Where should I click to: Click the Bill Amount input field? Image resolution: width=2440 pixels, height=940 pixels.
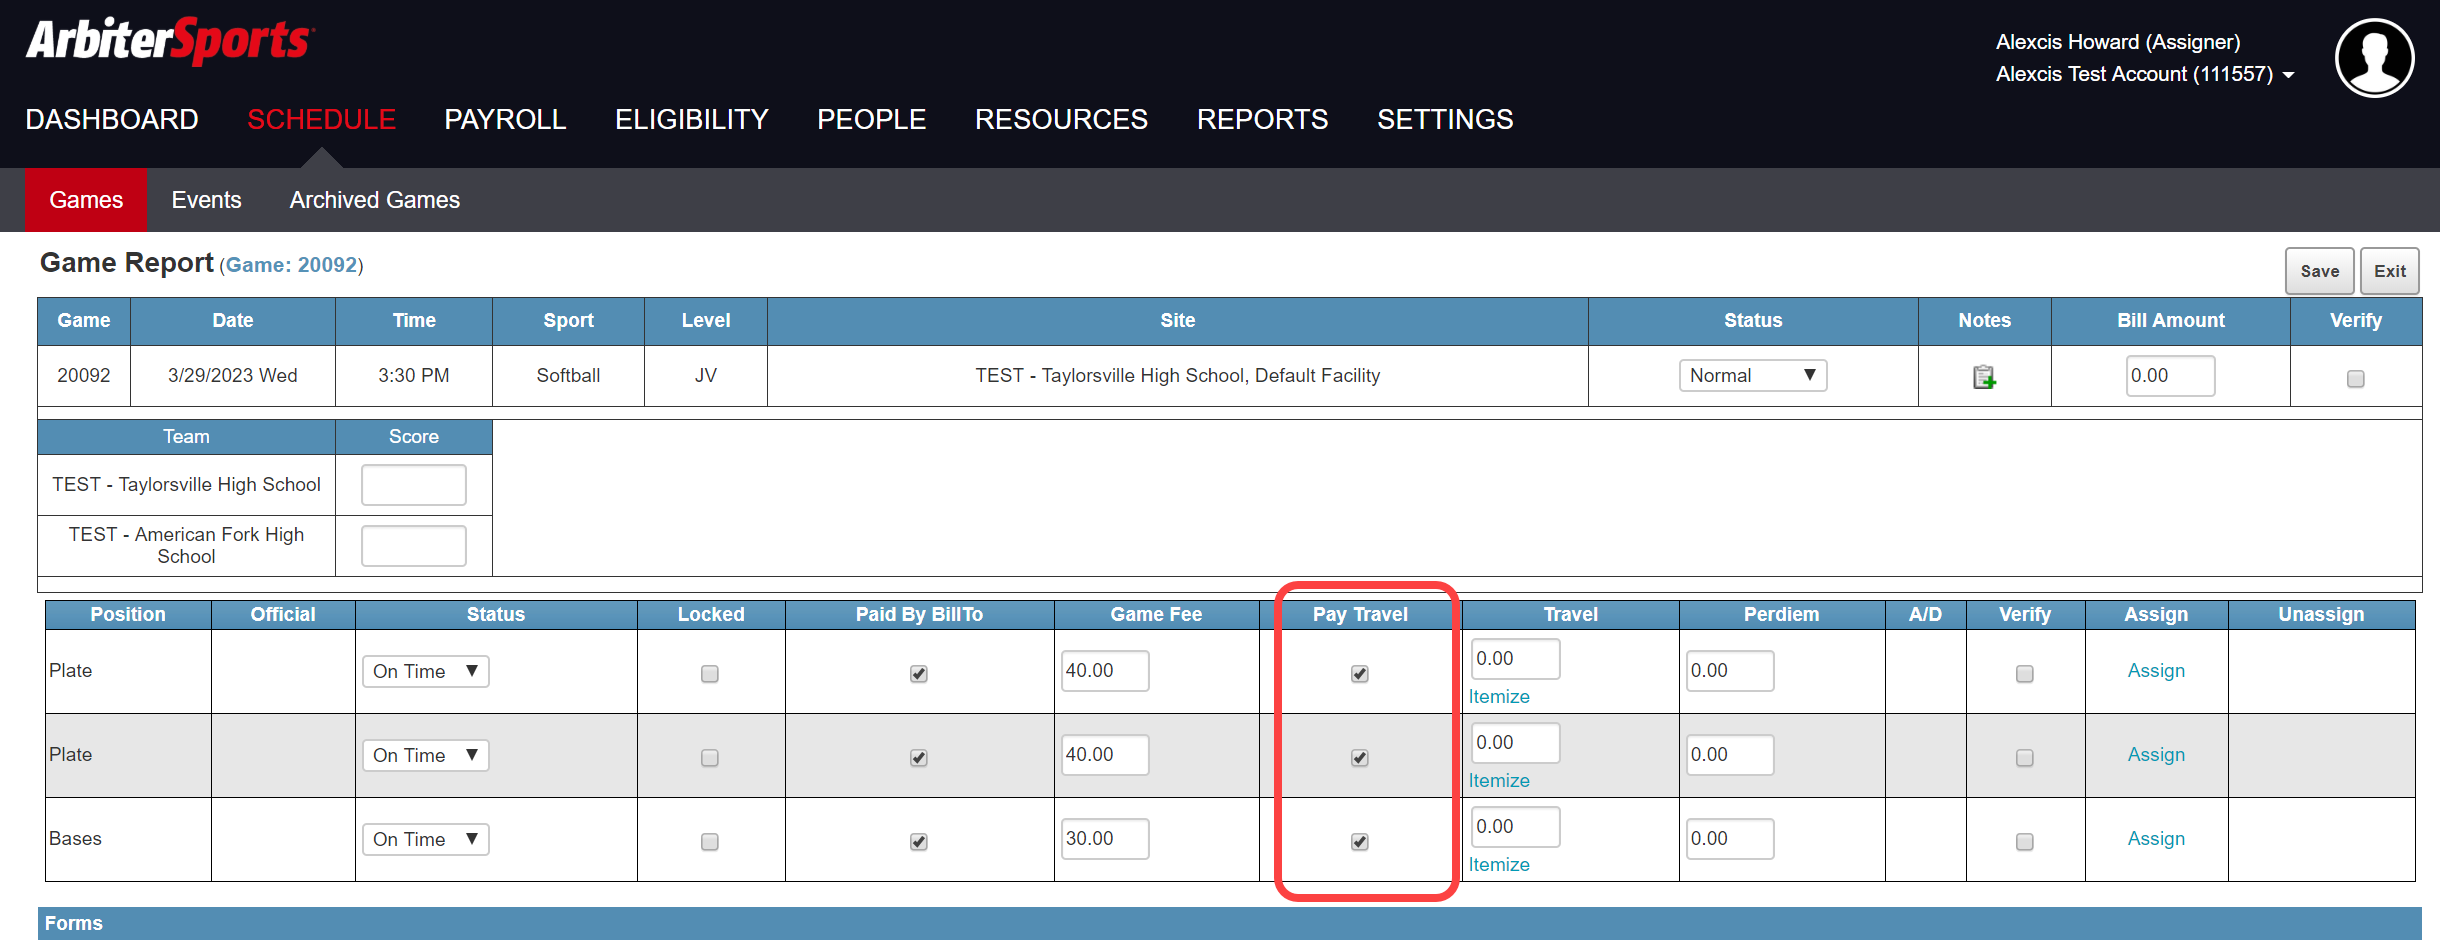2170,376
